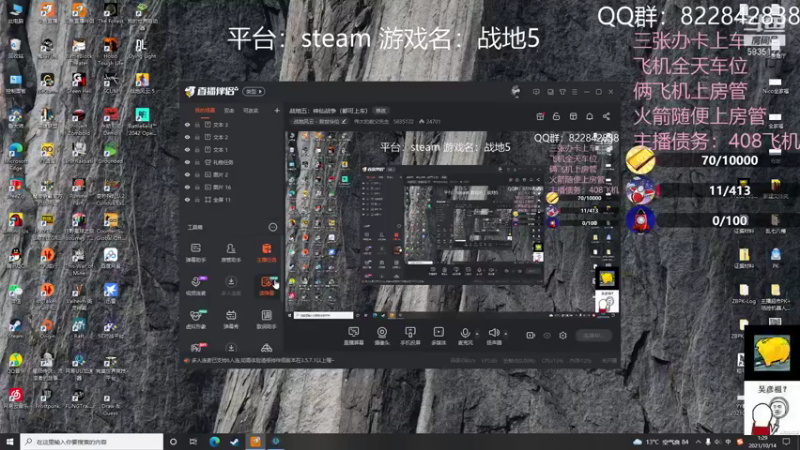This screenshot has width=800, height=450.
Task: Collapse the 工具箱 toolbox section
Action: click(x=273, y=227)
